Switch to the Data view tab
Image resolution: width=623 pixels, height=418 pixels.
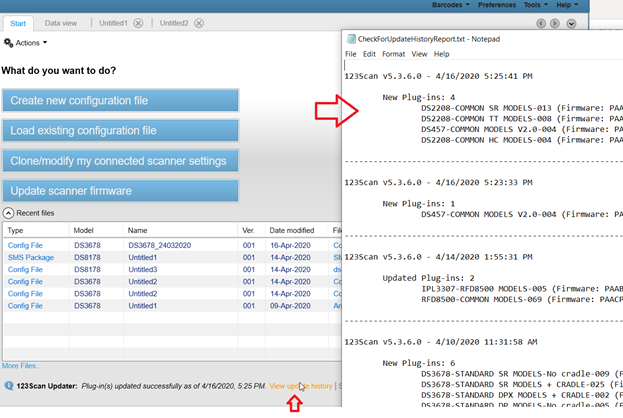61,23
